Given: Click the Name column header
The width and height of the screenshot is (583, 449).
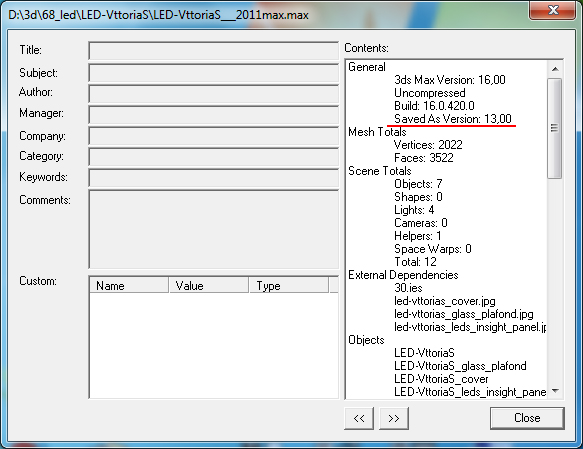Looking at the screenshot, I should (129, 285).
